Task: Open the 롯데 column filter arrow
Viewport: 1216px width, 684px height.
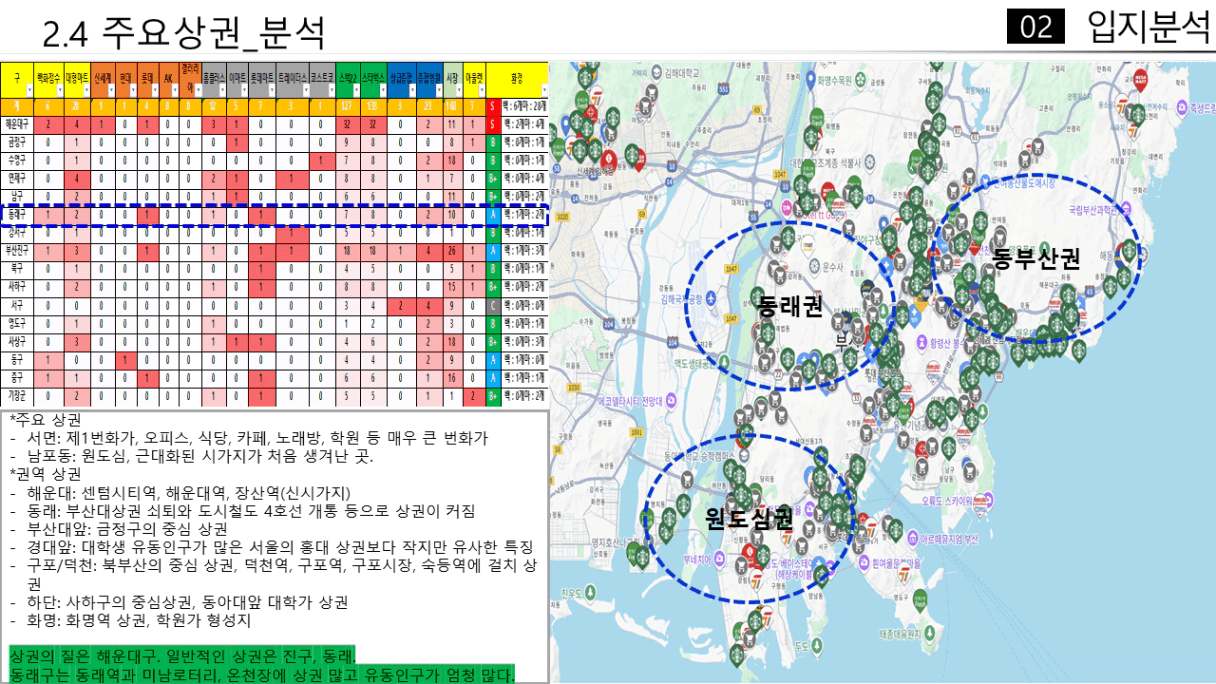Action: tap(155, 91)
